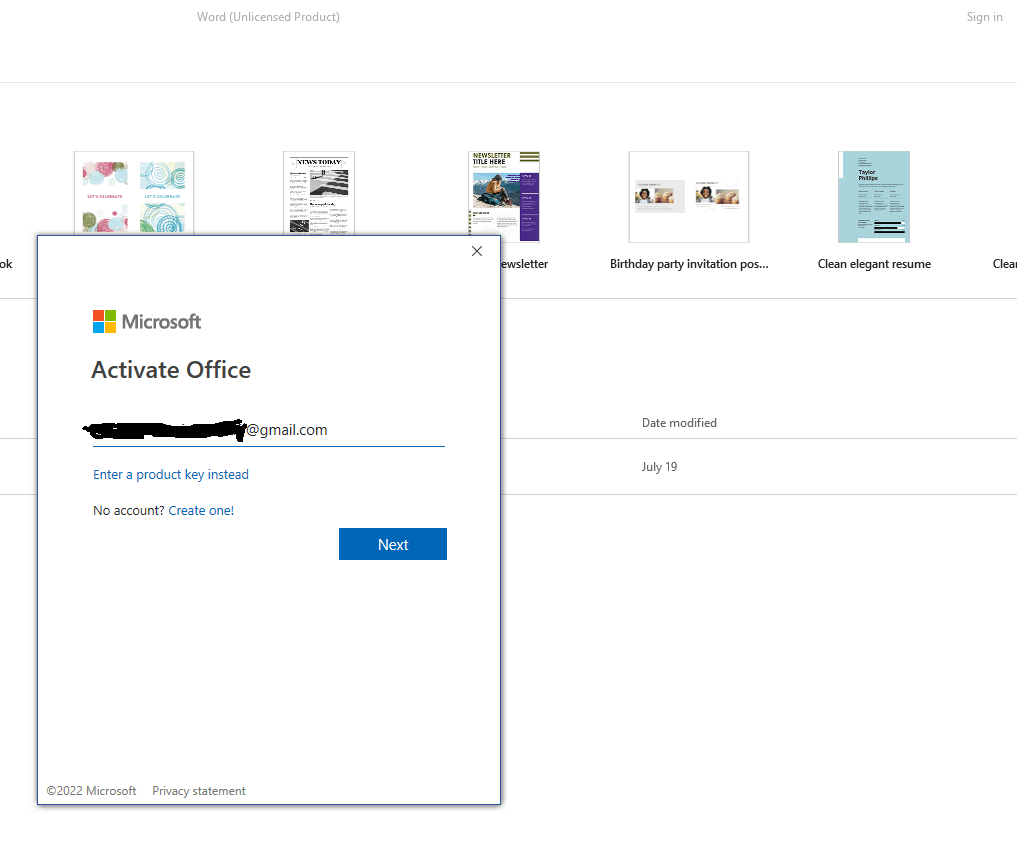
Task: Click the 'Activate Office' heading
Action: pyautogui.click(x=171, y=370)
